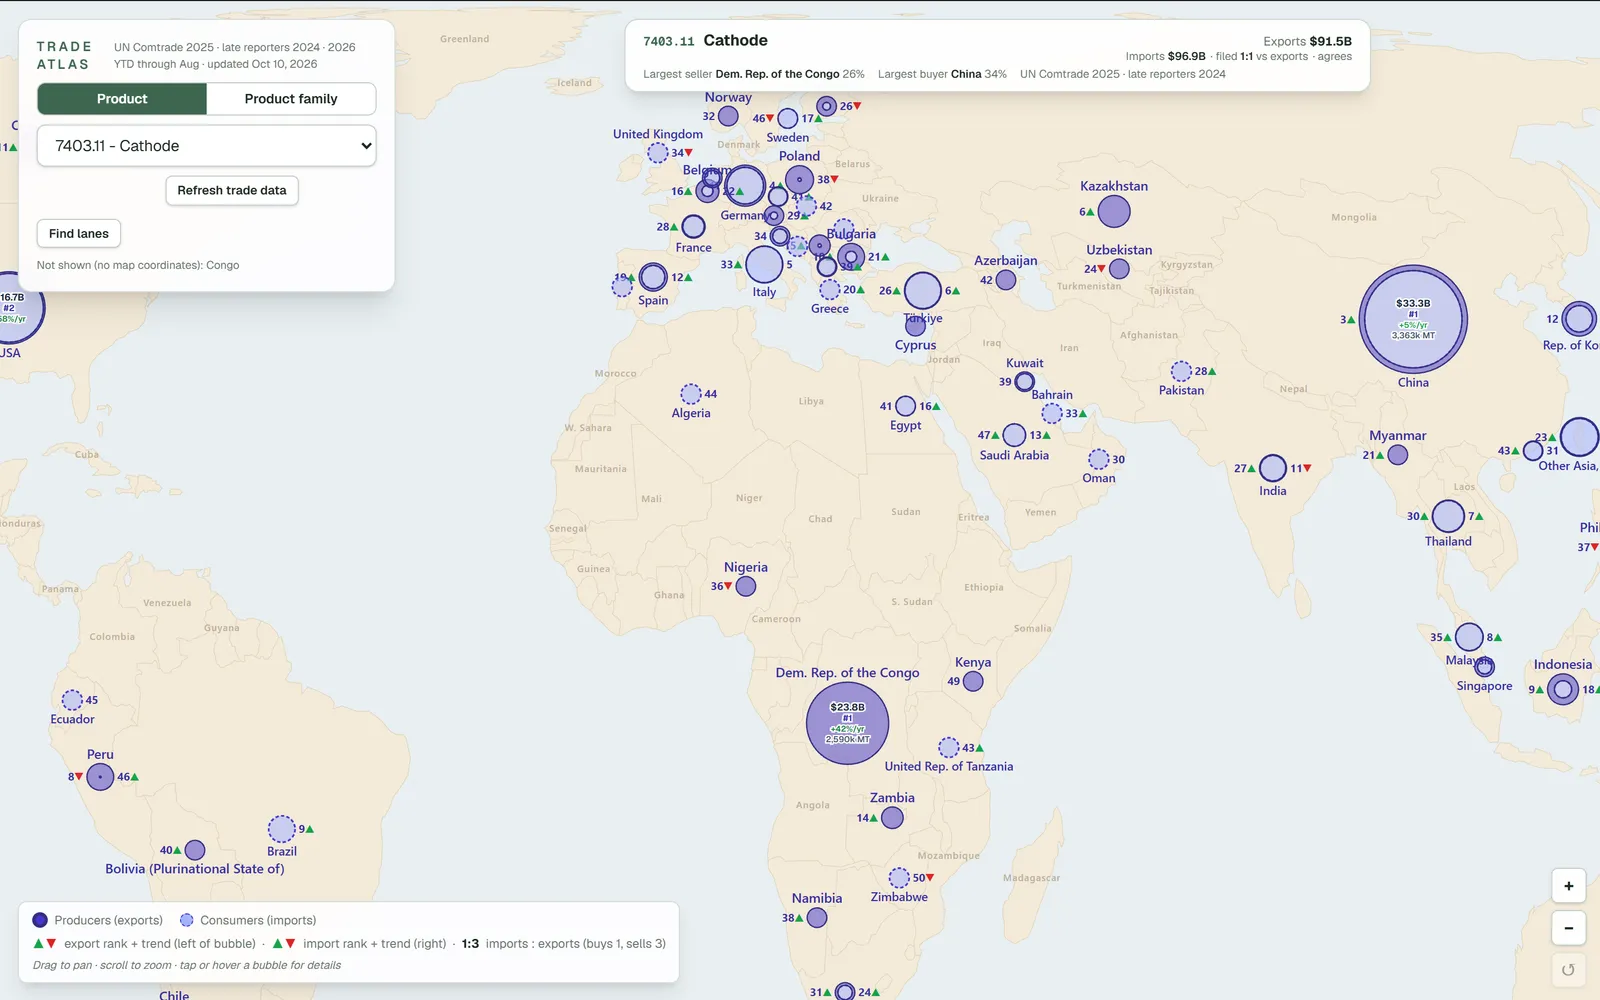Click the Oman consumer bubble

1099,459
